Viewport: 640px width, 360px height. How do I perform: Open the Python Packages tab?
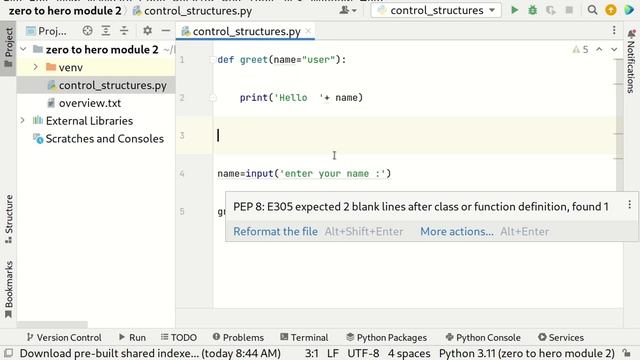pos(387,337)
